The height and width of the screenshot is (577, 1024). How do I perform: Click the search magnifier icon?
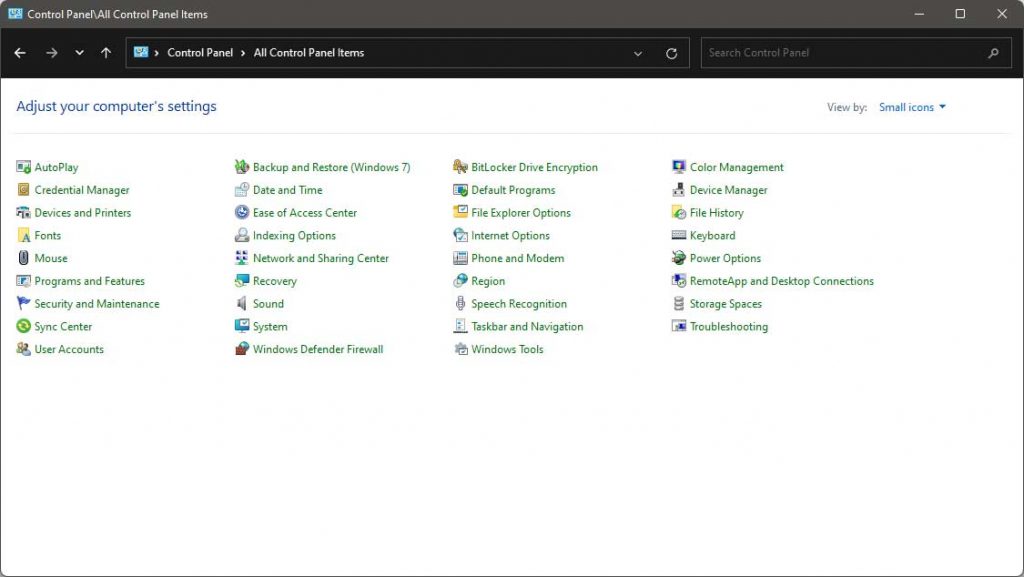pyautogui.click(x=993, y=54)
